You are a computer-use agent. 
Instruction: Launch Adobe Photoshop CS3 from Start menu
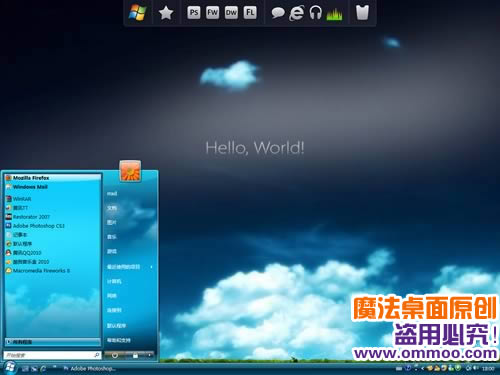click(x=53, y=226)
